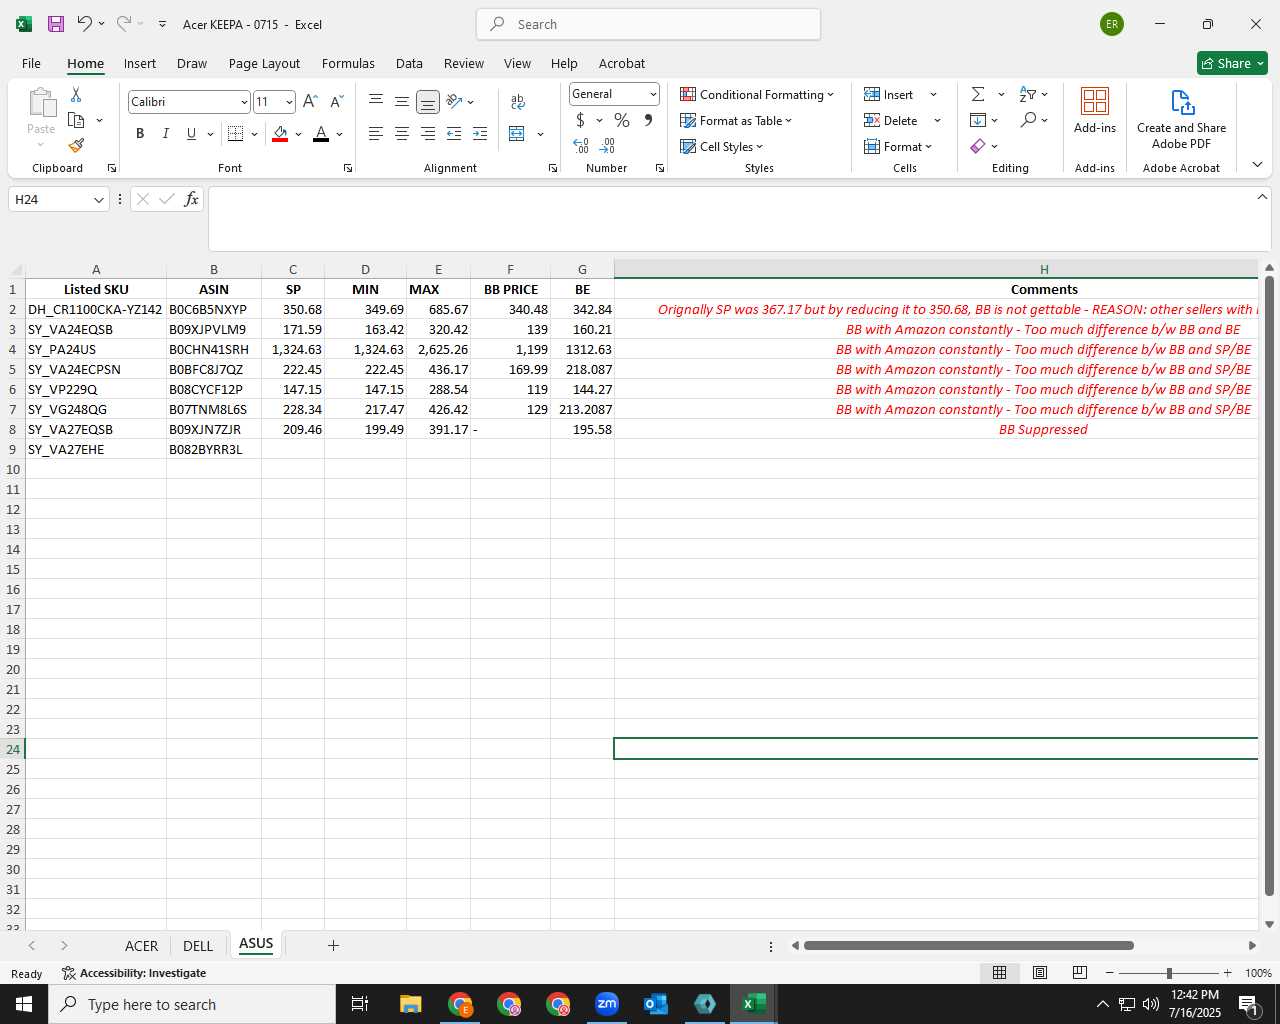Image resolution: width=1280 pixels, height=1024 pixels.
Task: Collapse the ribbon chevron
Action: [x=1257, y=164]
